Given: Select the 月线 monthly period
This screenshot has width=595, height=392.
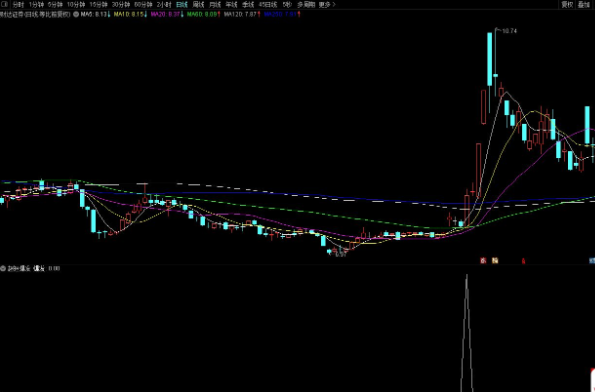Looking at the screenshot, I should [215, 5].
